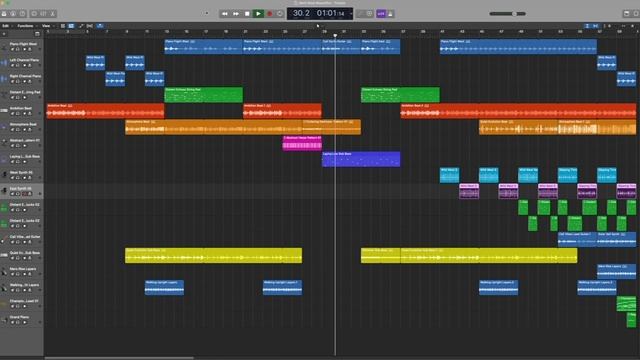This screenshot has width=640, height=360.
Task: Toggle vertical auto zoom button
Action: pos(587,26)
